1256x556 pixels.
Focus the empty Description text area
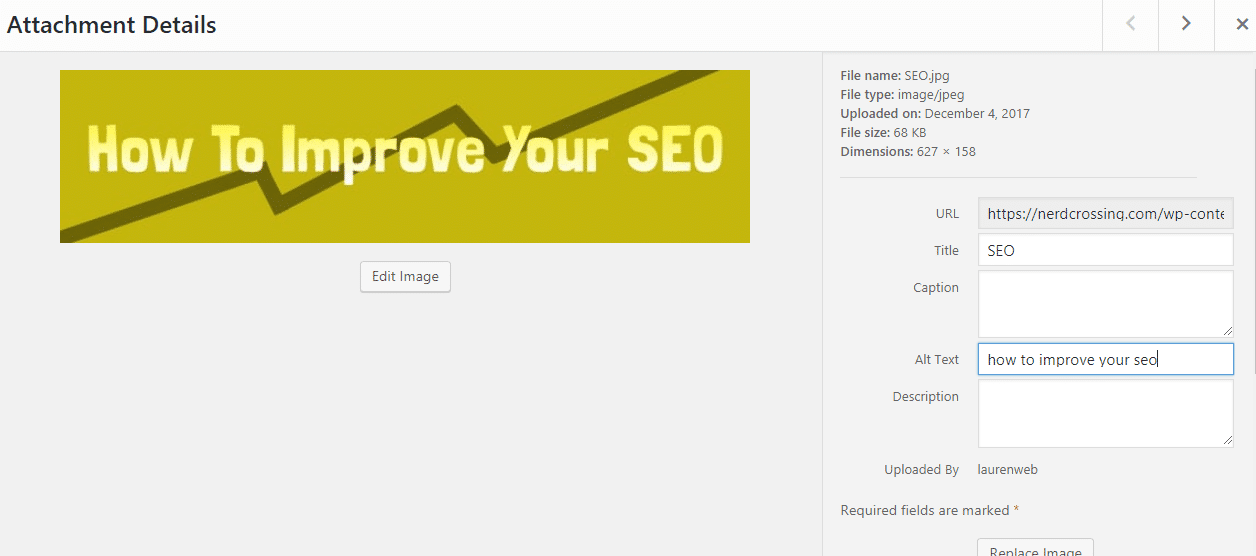click(1105, 413)
